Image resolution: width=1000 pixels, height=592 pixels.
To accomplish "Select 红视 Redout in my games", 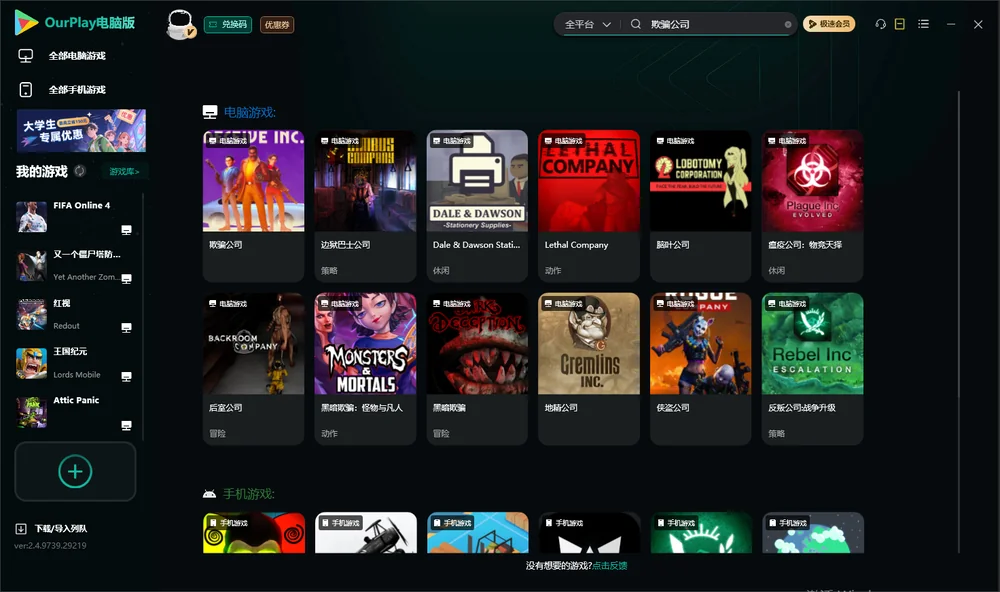I will click(75, 314).
